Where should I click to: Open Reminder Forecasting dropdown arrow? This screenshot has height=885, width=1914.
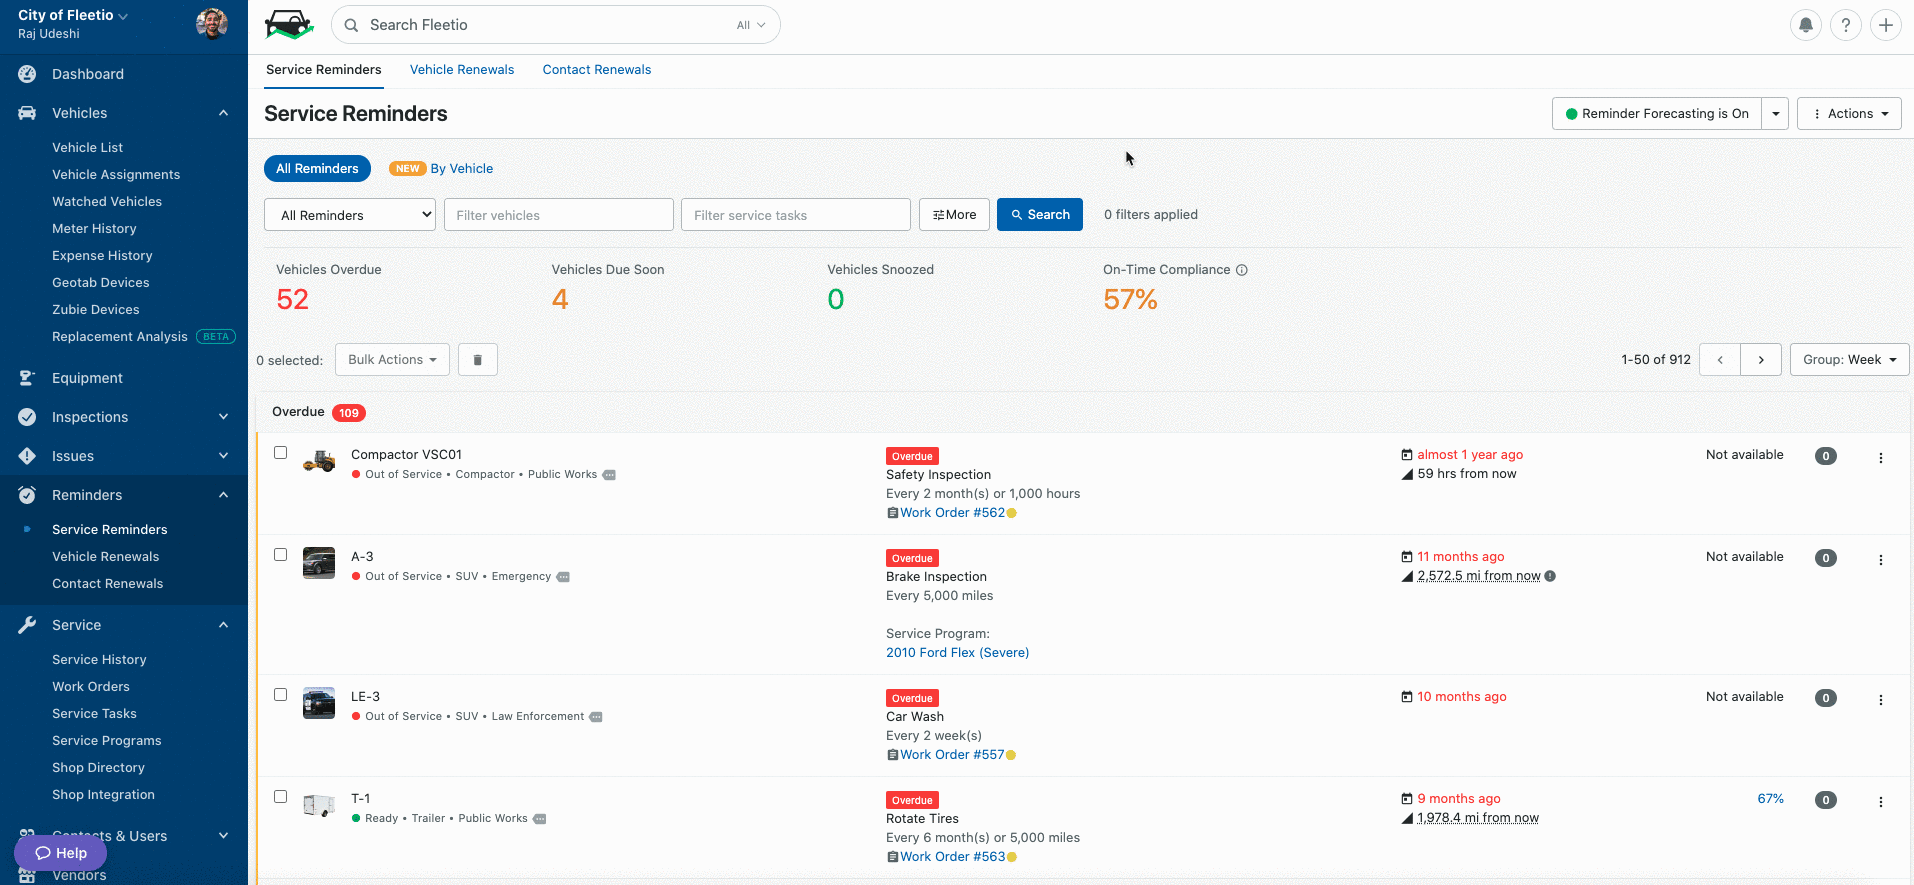click(x=1775, y=114)
